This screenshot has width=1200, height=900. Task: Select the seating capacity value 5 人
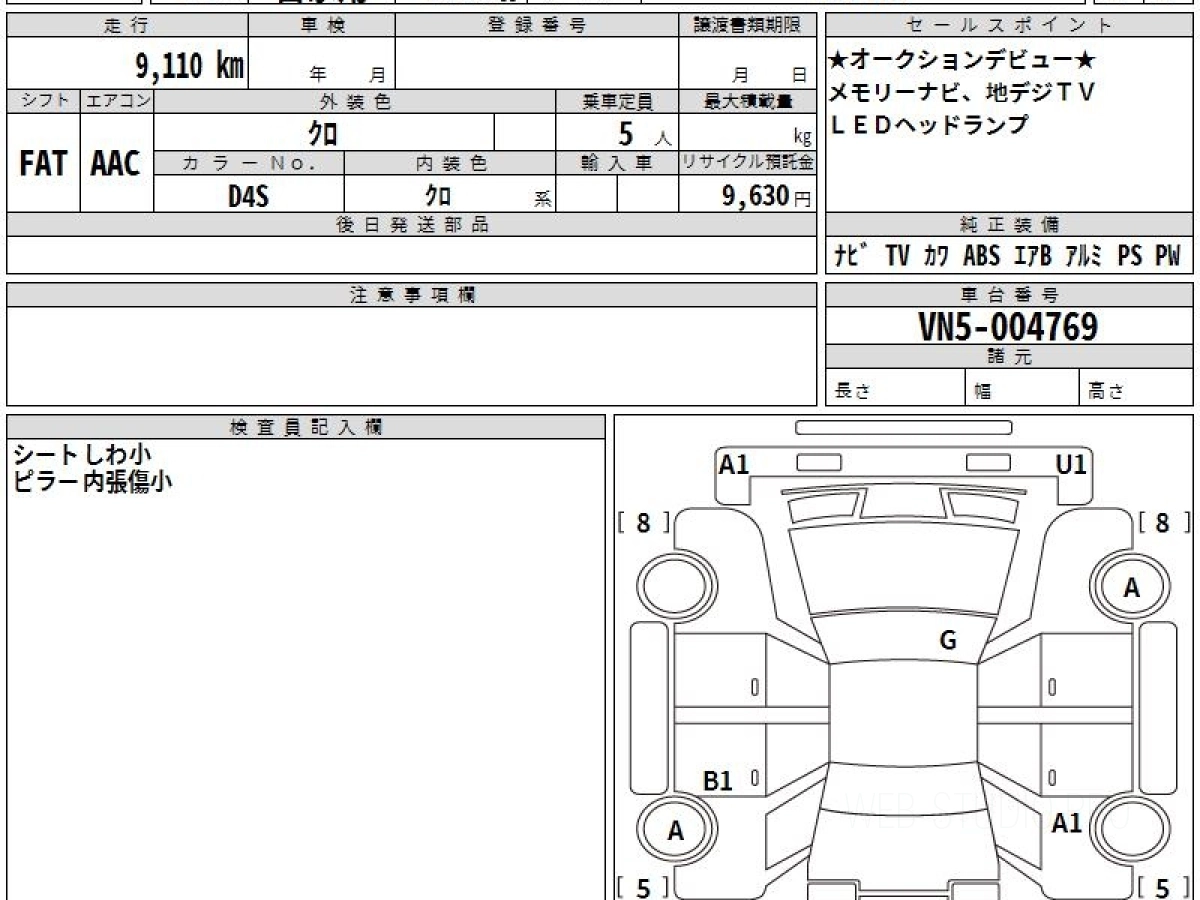pyautogui.click(x=644, y=133)
